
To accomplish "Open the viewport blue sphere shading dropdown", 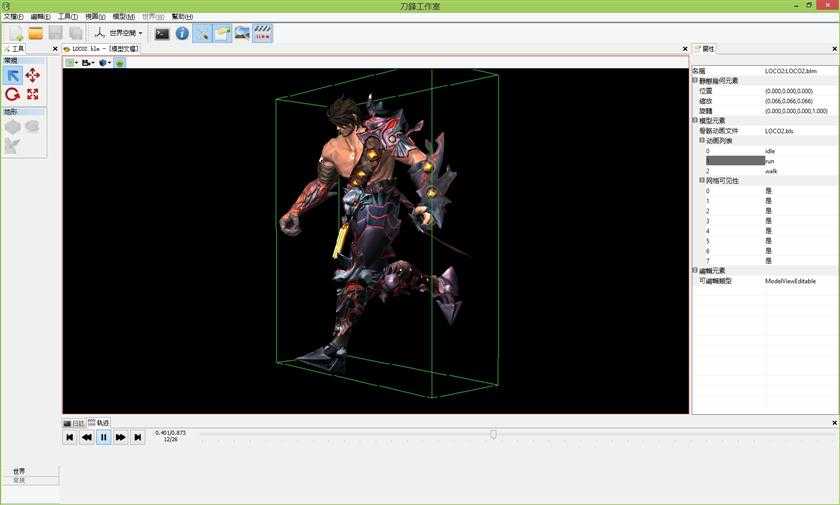I will point(105,63).
